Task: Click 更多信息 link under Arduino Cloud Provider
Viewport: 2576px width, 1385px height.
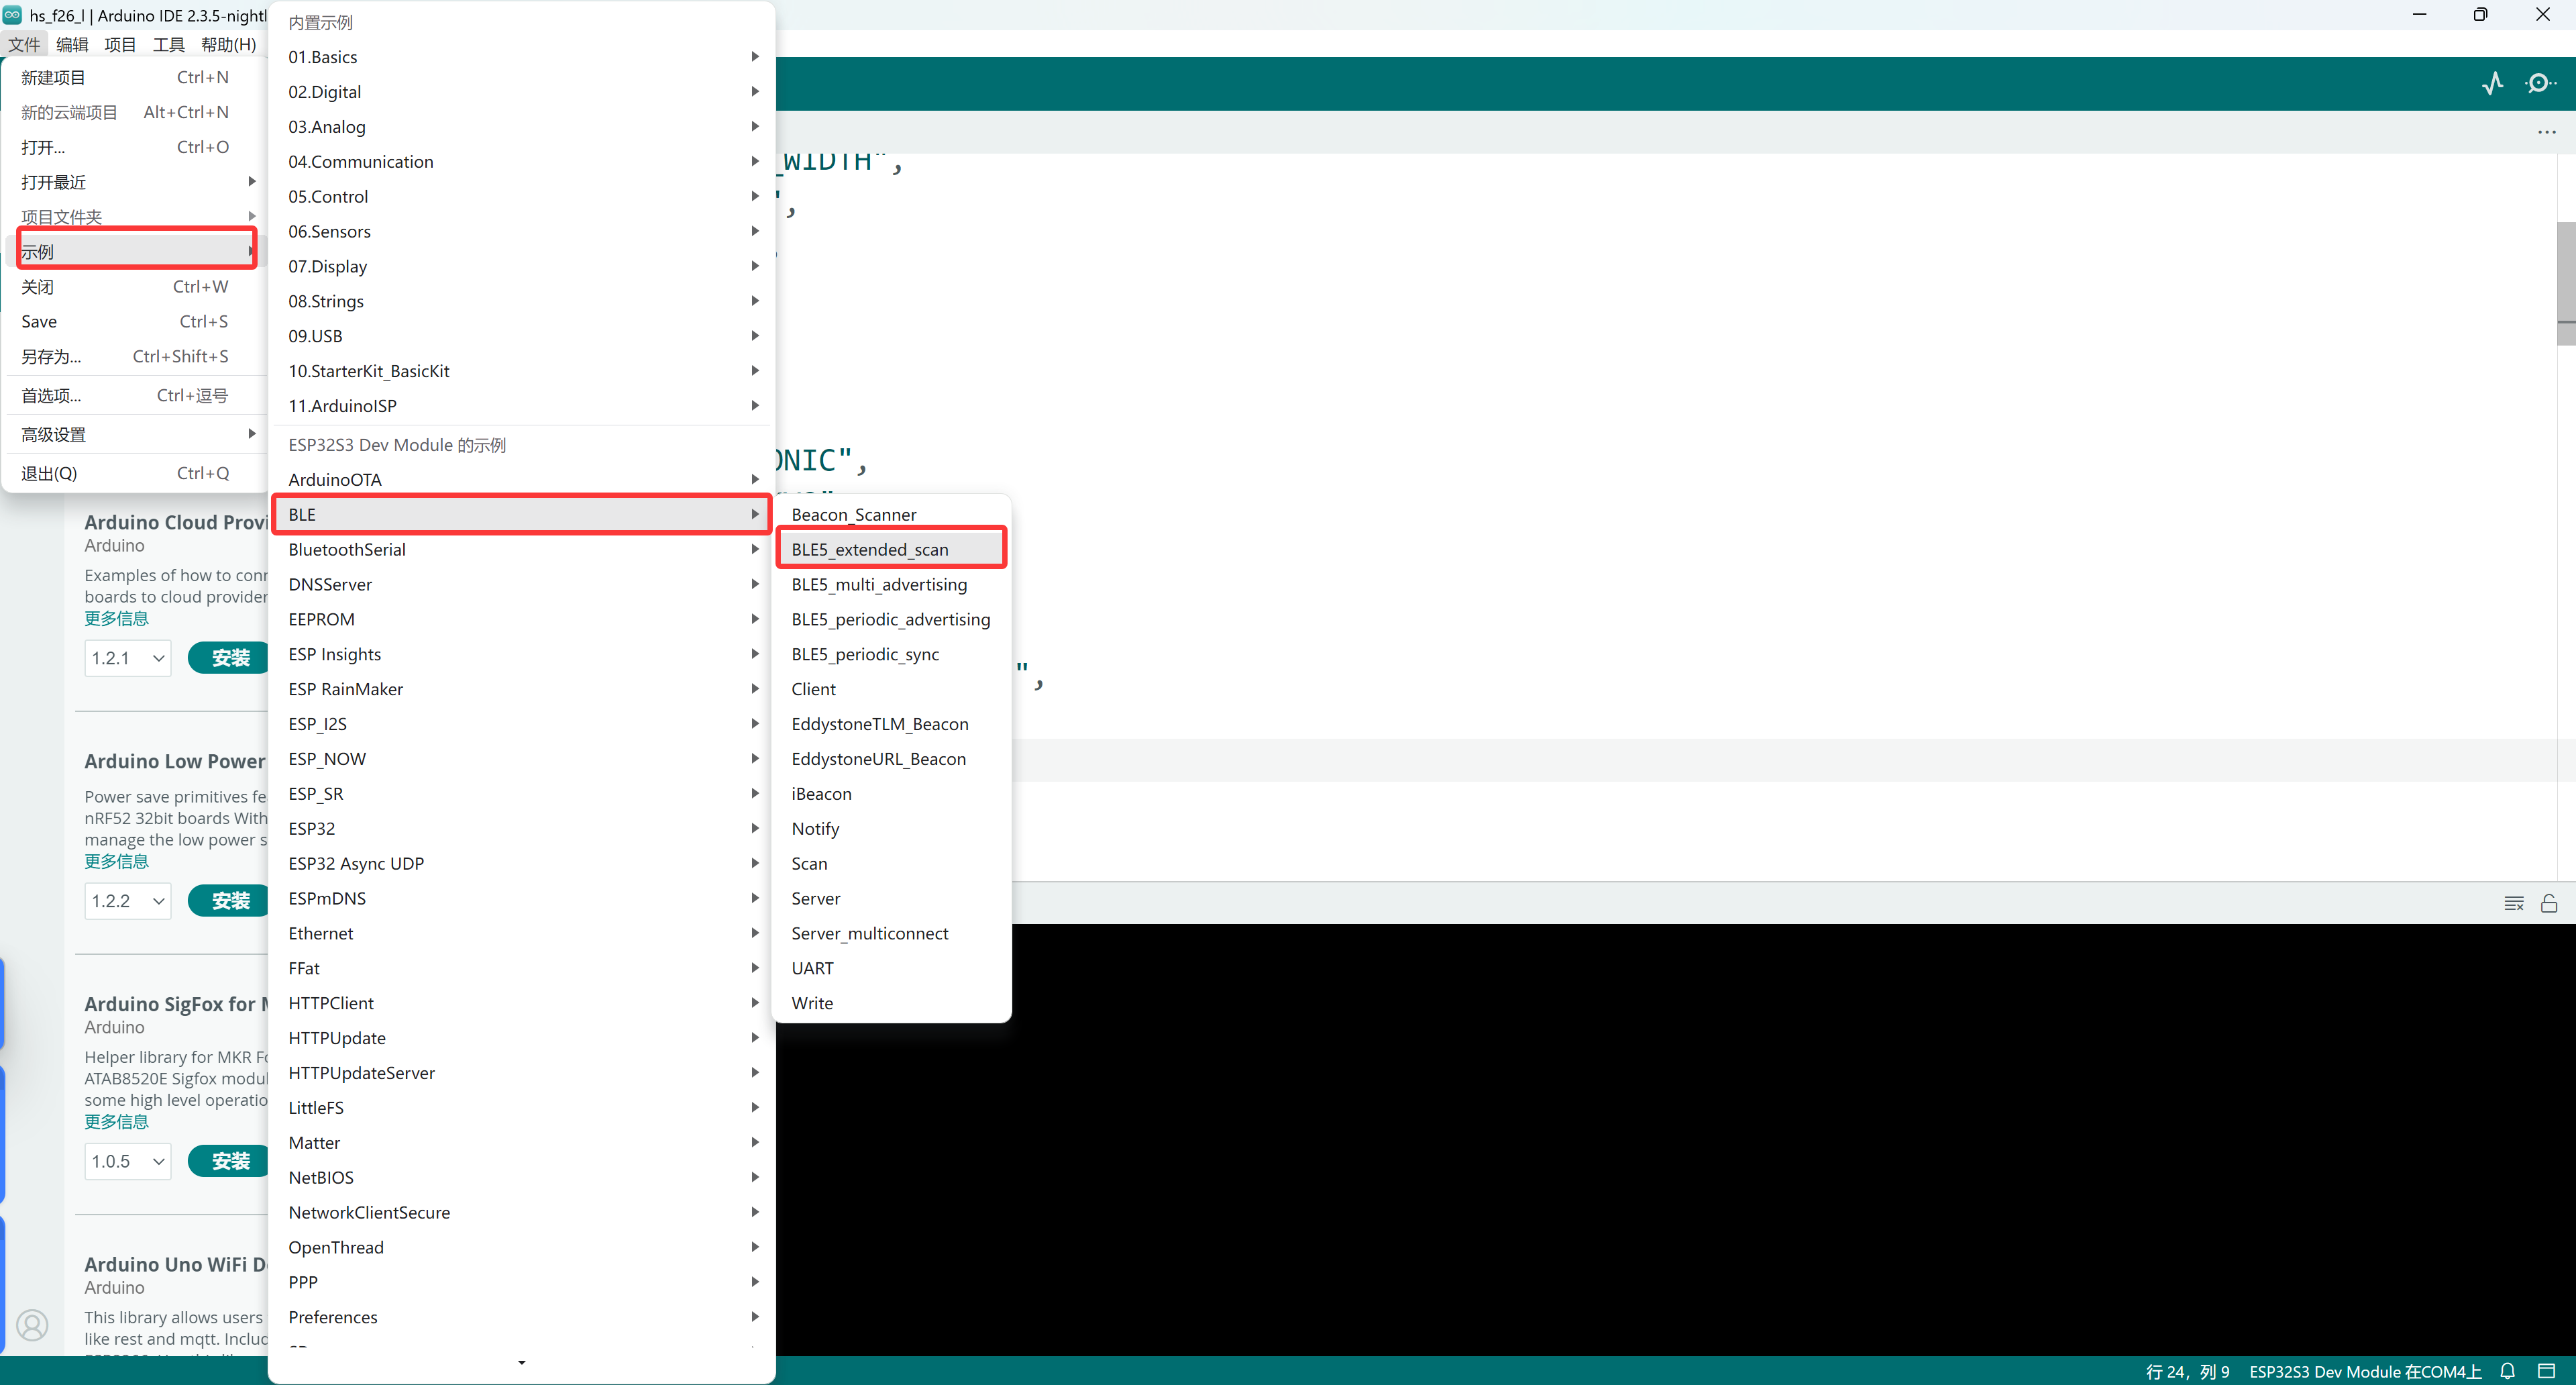Action: coord(116,618)
